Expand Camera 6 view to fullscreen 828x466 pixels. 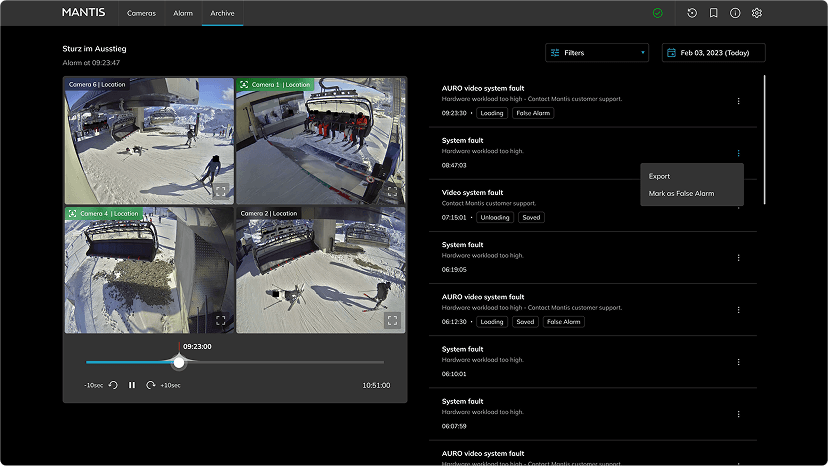[x=220, y=191]
